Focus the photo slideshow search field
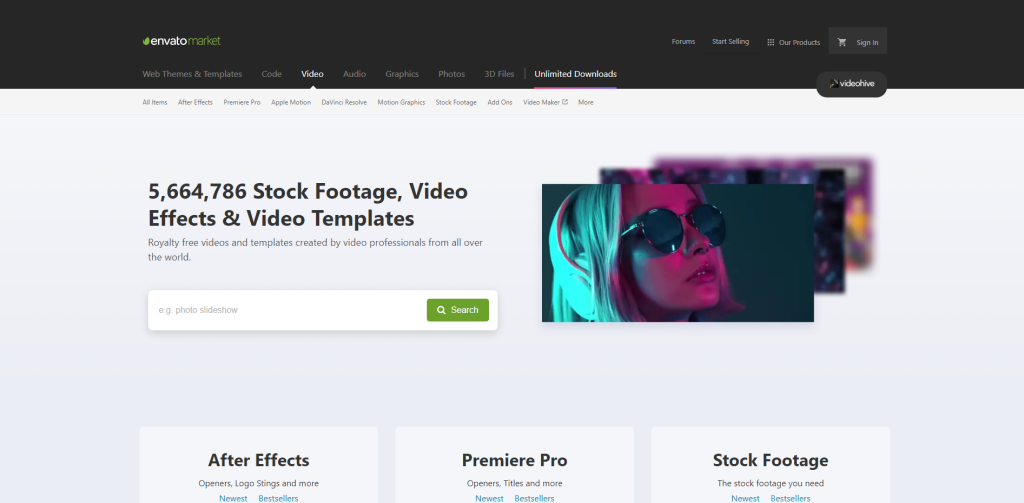 click(x=287, y=310)
